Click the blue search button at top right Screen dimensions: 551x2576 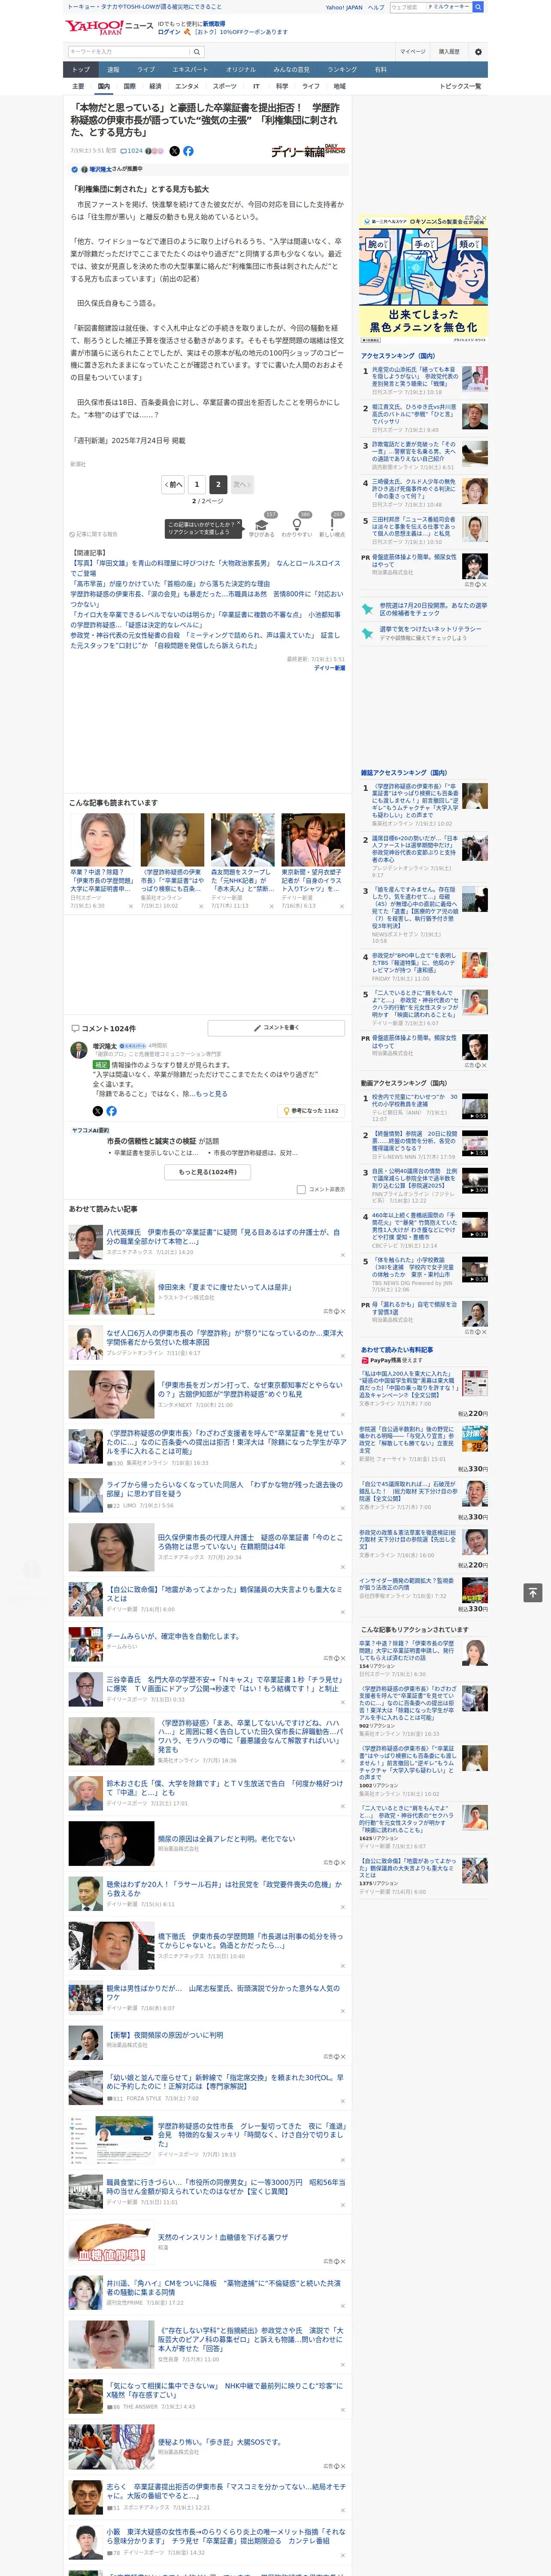coord(478,7)
